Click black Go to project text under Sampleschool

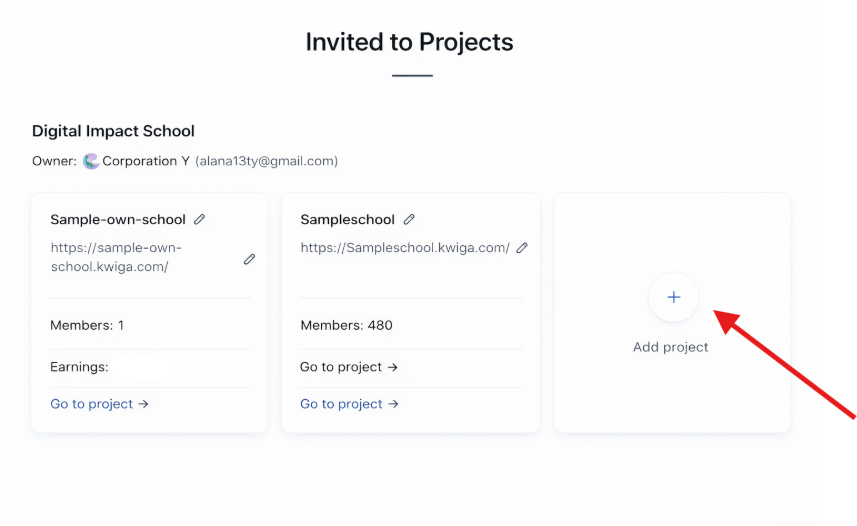[349, 367]
